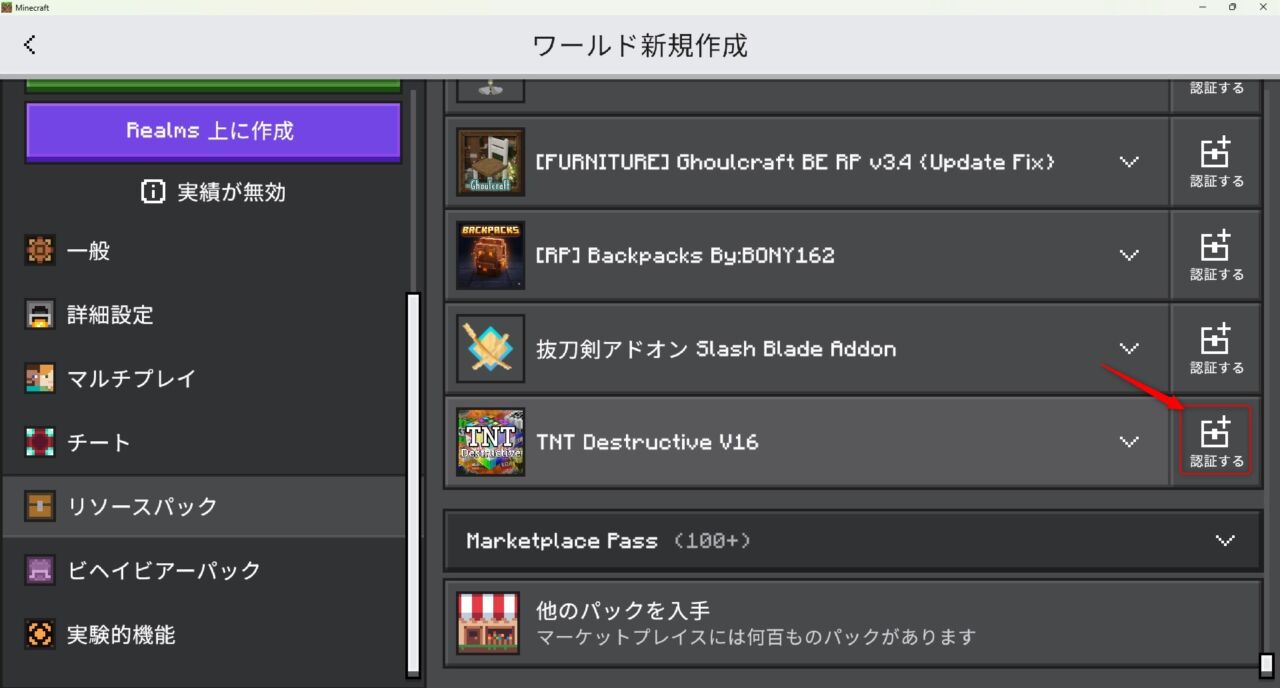Viewport: 1280px width, 688px height.
Task: Activate the Backpacks pack with 認証する
Action: (1216, 255)
